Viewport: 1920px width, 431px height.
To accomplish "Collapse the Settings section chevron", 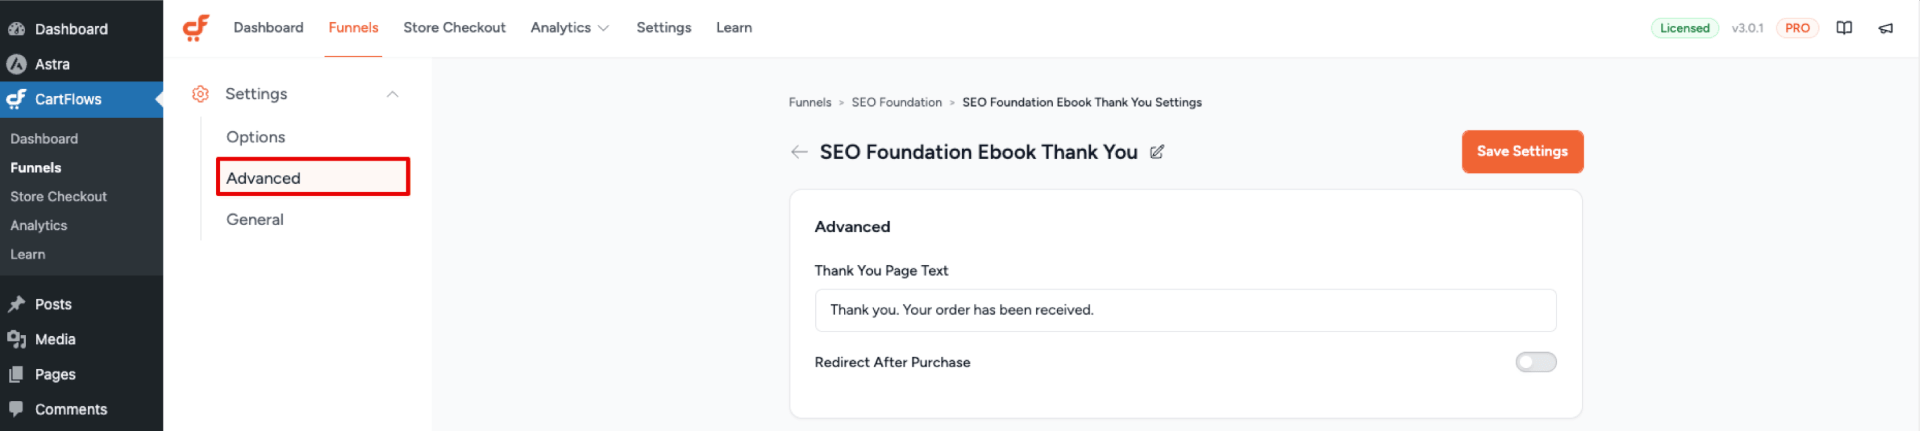I will (393, 94).
